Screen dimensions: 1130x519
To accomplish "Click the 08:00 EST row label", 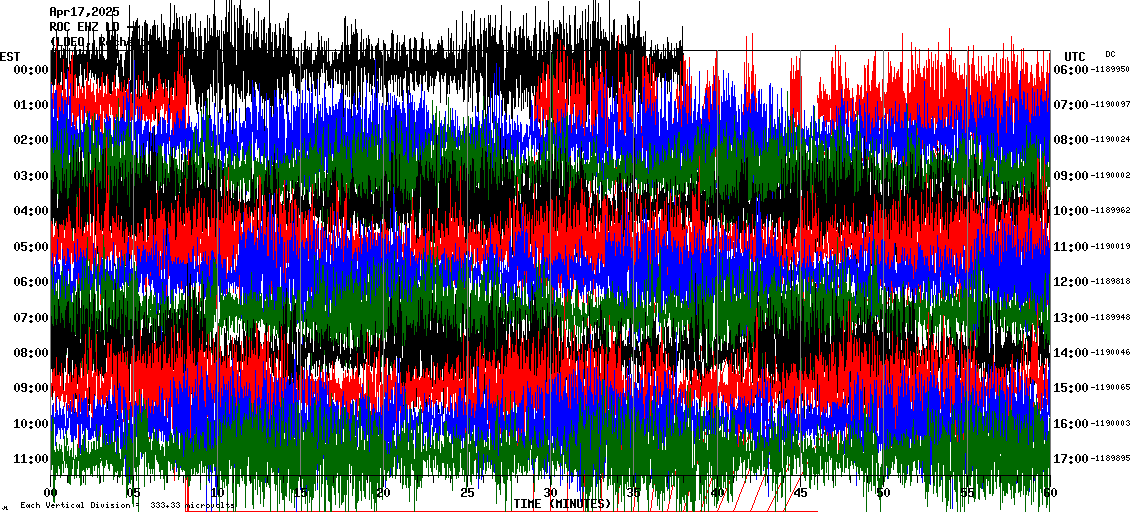I will click(x=32, y=353).
